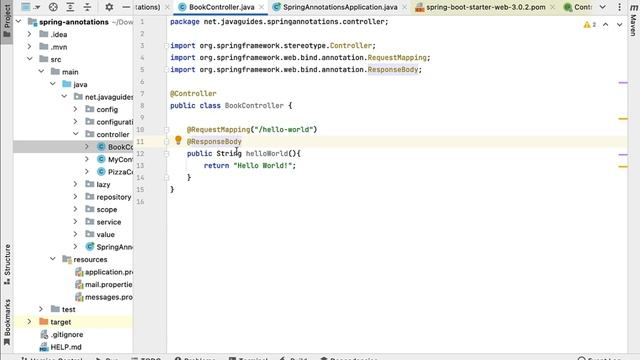Click @Controller annotation in code
640x360 pixels.
[x=193, y=93]
